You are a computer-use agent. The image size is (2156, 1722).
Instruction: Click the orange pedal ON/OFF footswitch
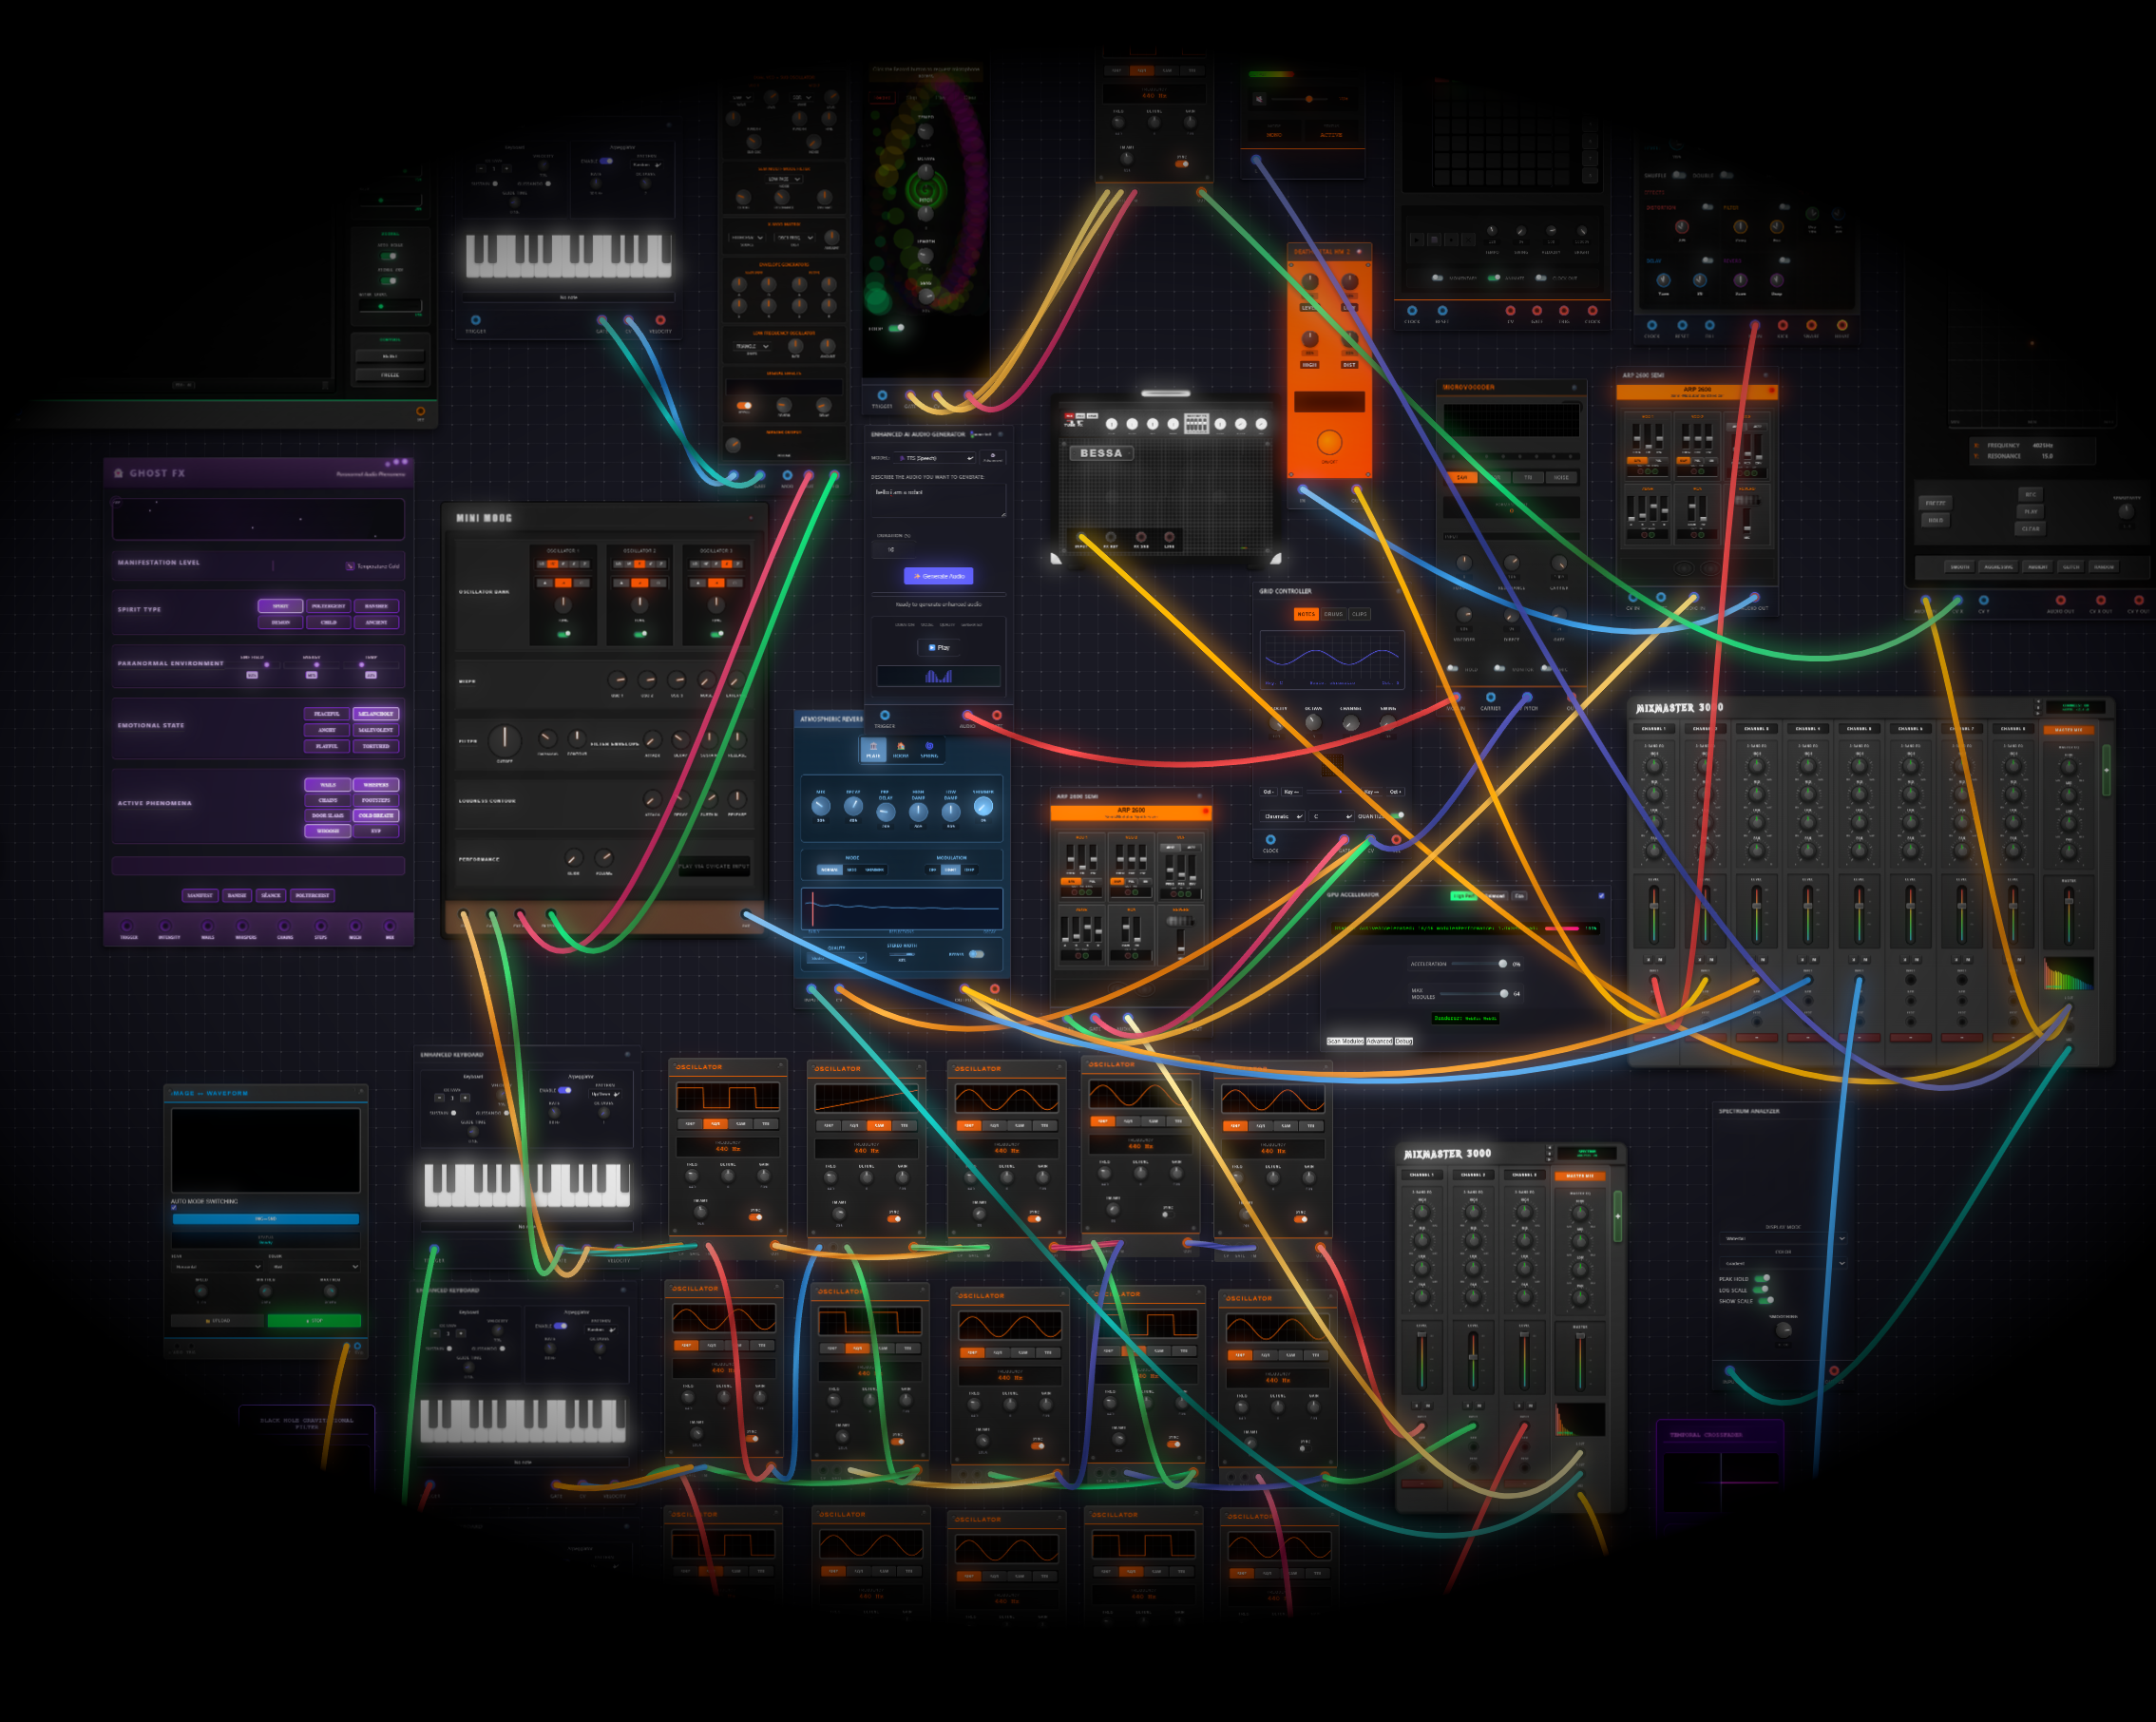[1329, 442]
